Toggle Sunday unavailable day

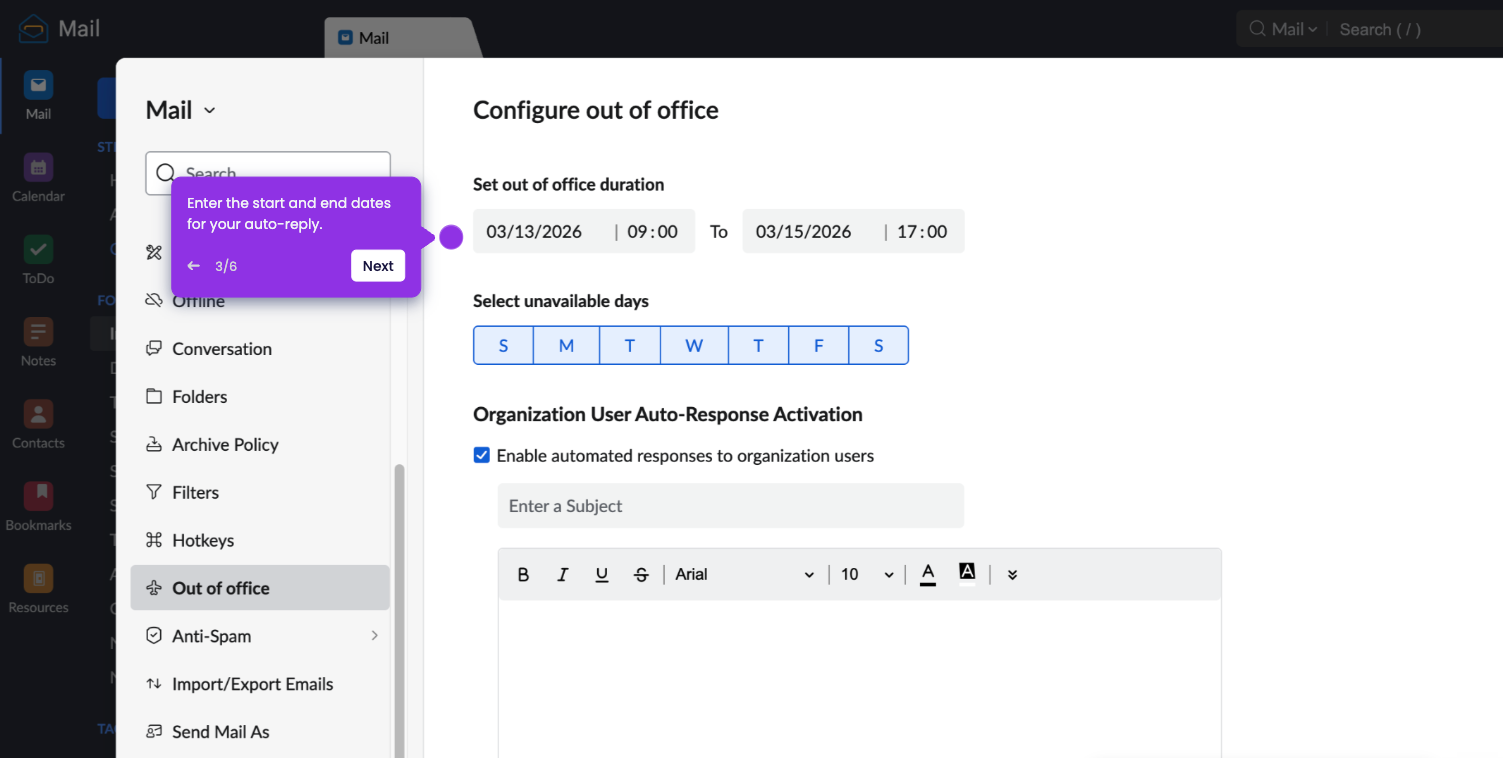(x=503, y=345)
